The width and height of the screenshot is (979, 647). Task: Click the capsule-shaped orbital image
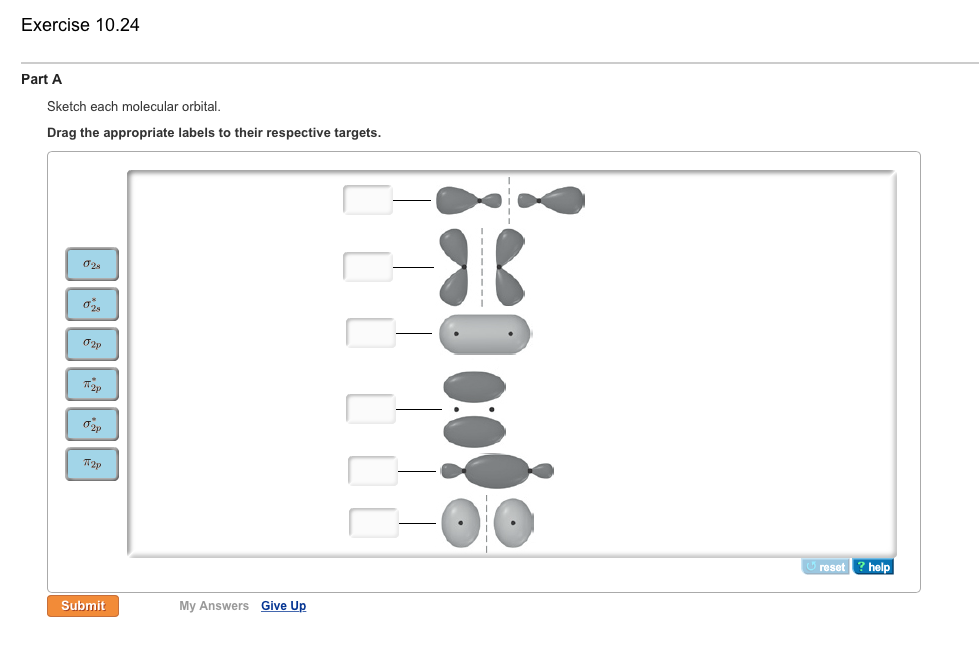pos(485,333)
